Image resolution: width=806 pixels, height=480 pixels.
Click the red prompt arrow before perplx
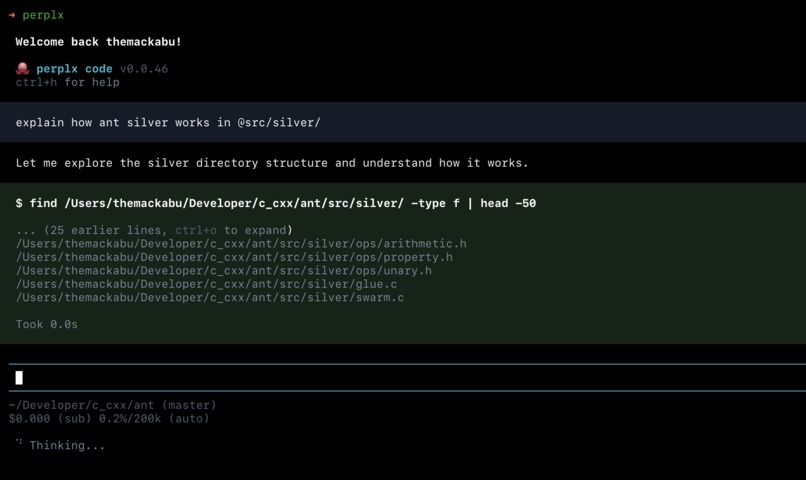12,15
